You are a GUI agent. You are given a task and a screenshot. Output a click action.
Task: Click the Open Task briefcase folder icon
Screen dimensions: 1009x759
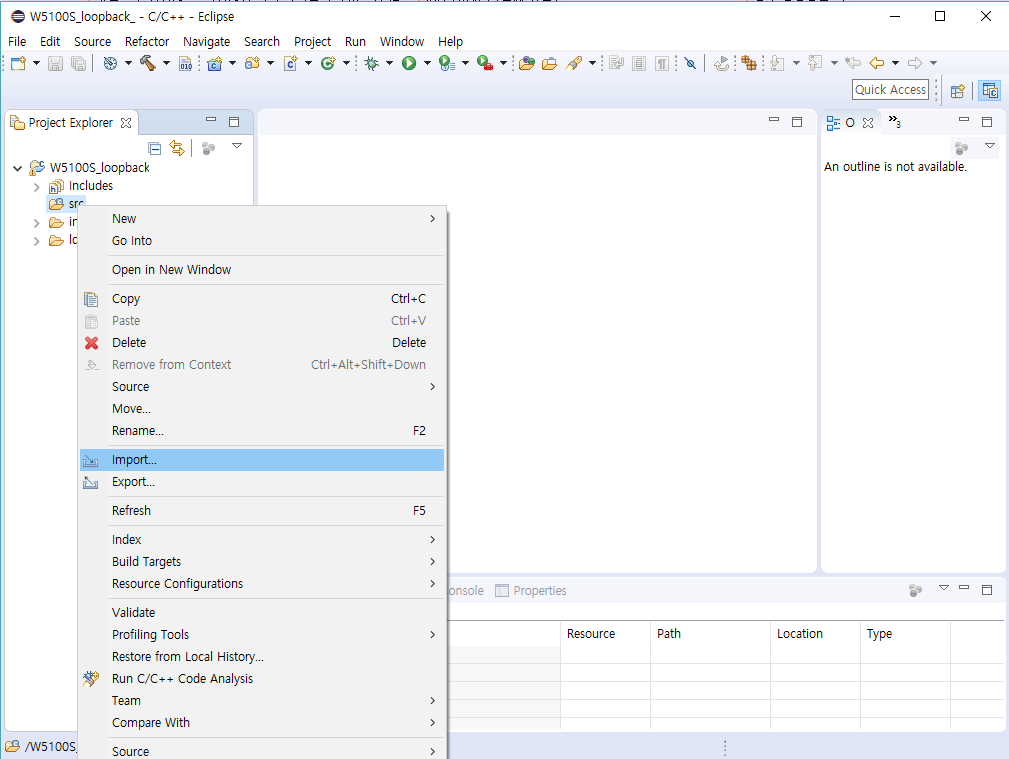(x=550, y=63)
